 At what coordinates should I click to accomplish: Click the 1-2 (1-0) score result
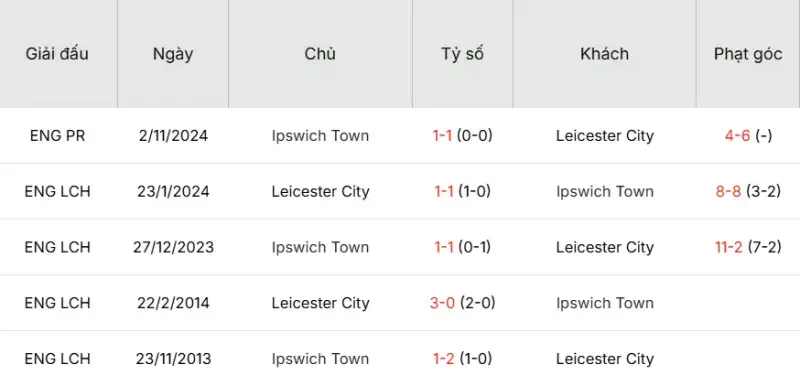463,358
